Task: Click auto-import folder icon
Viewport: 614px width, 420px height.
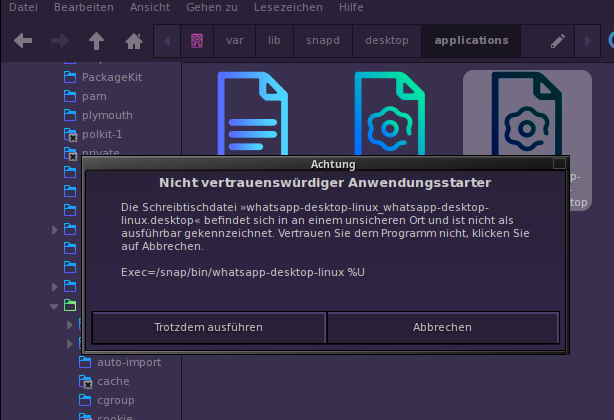Action: coord(85,362)
